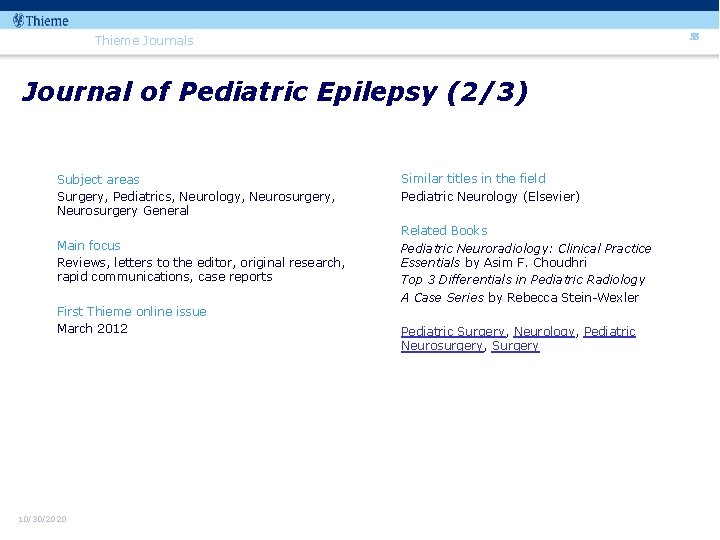Screen dimensions: 720x540
Task: Click the slide number at top right
Action: pyautogui.click(x=694, y=37)
